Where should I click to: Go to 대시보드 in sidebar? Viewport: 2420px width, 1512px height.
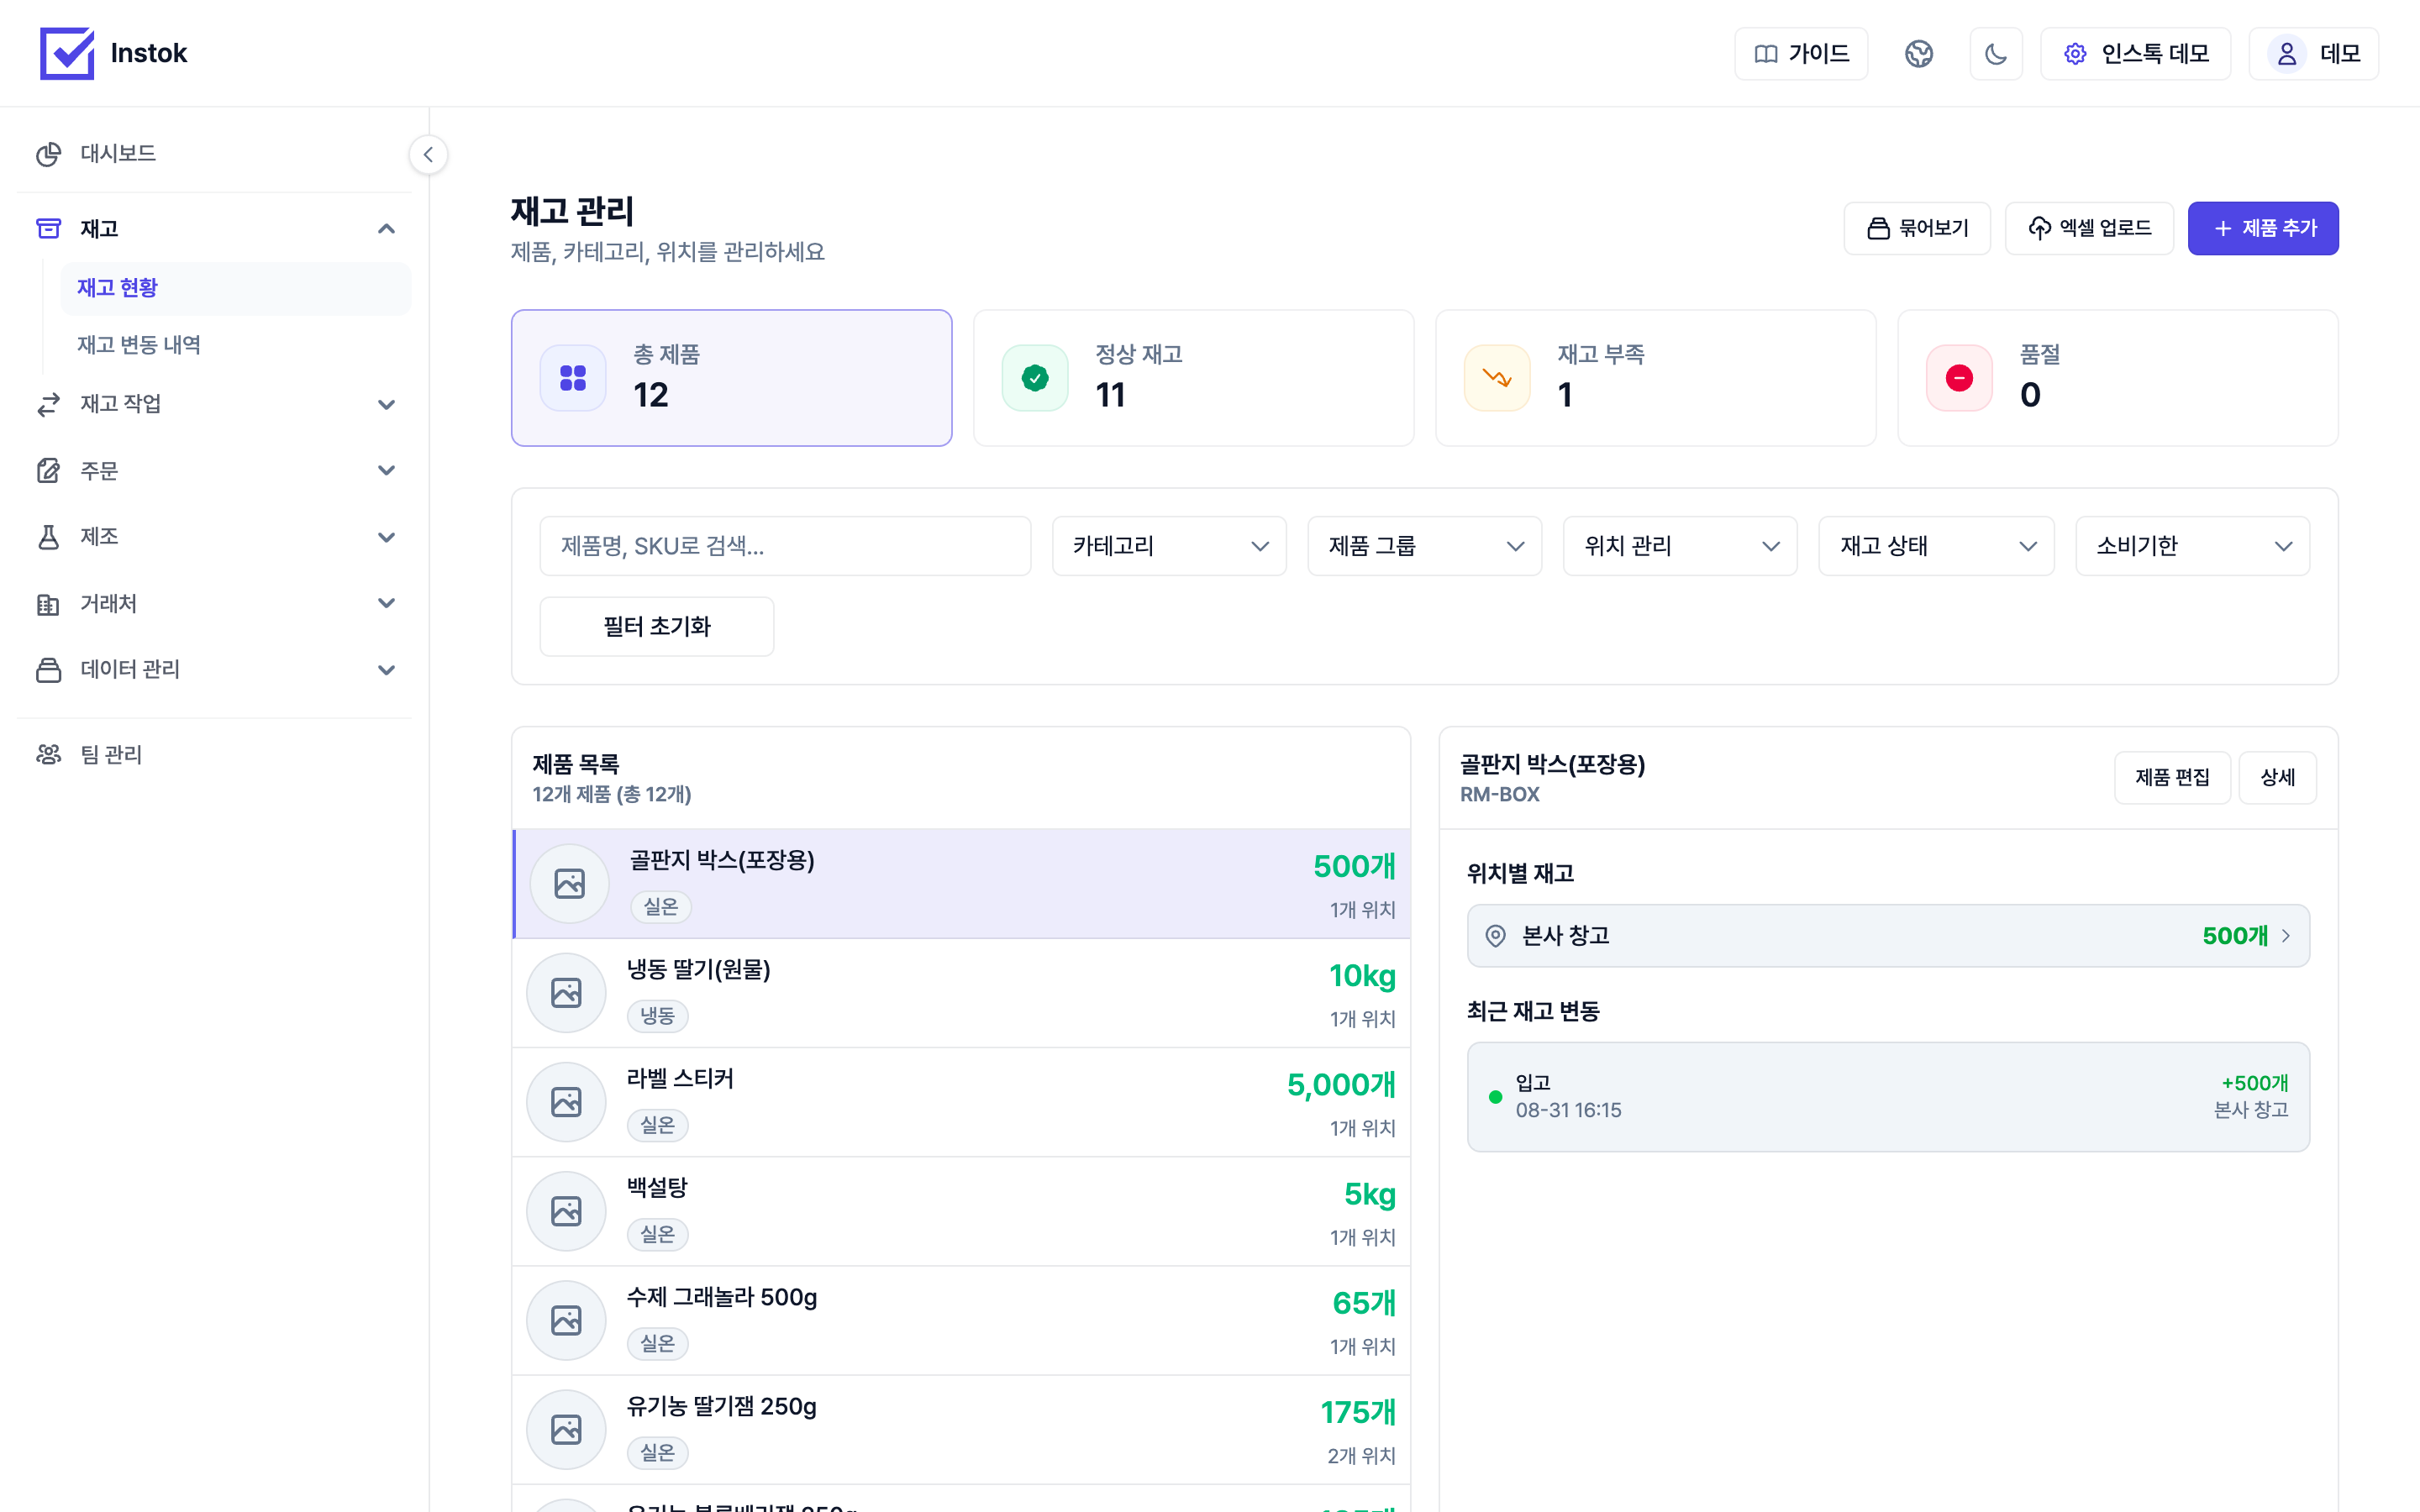click(x=214, y=153)
